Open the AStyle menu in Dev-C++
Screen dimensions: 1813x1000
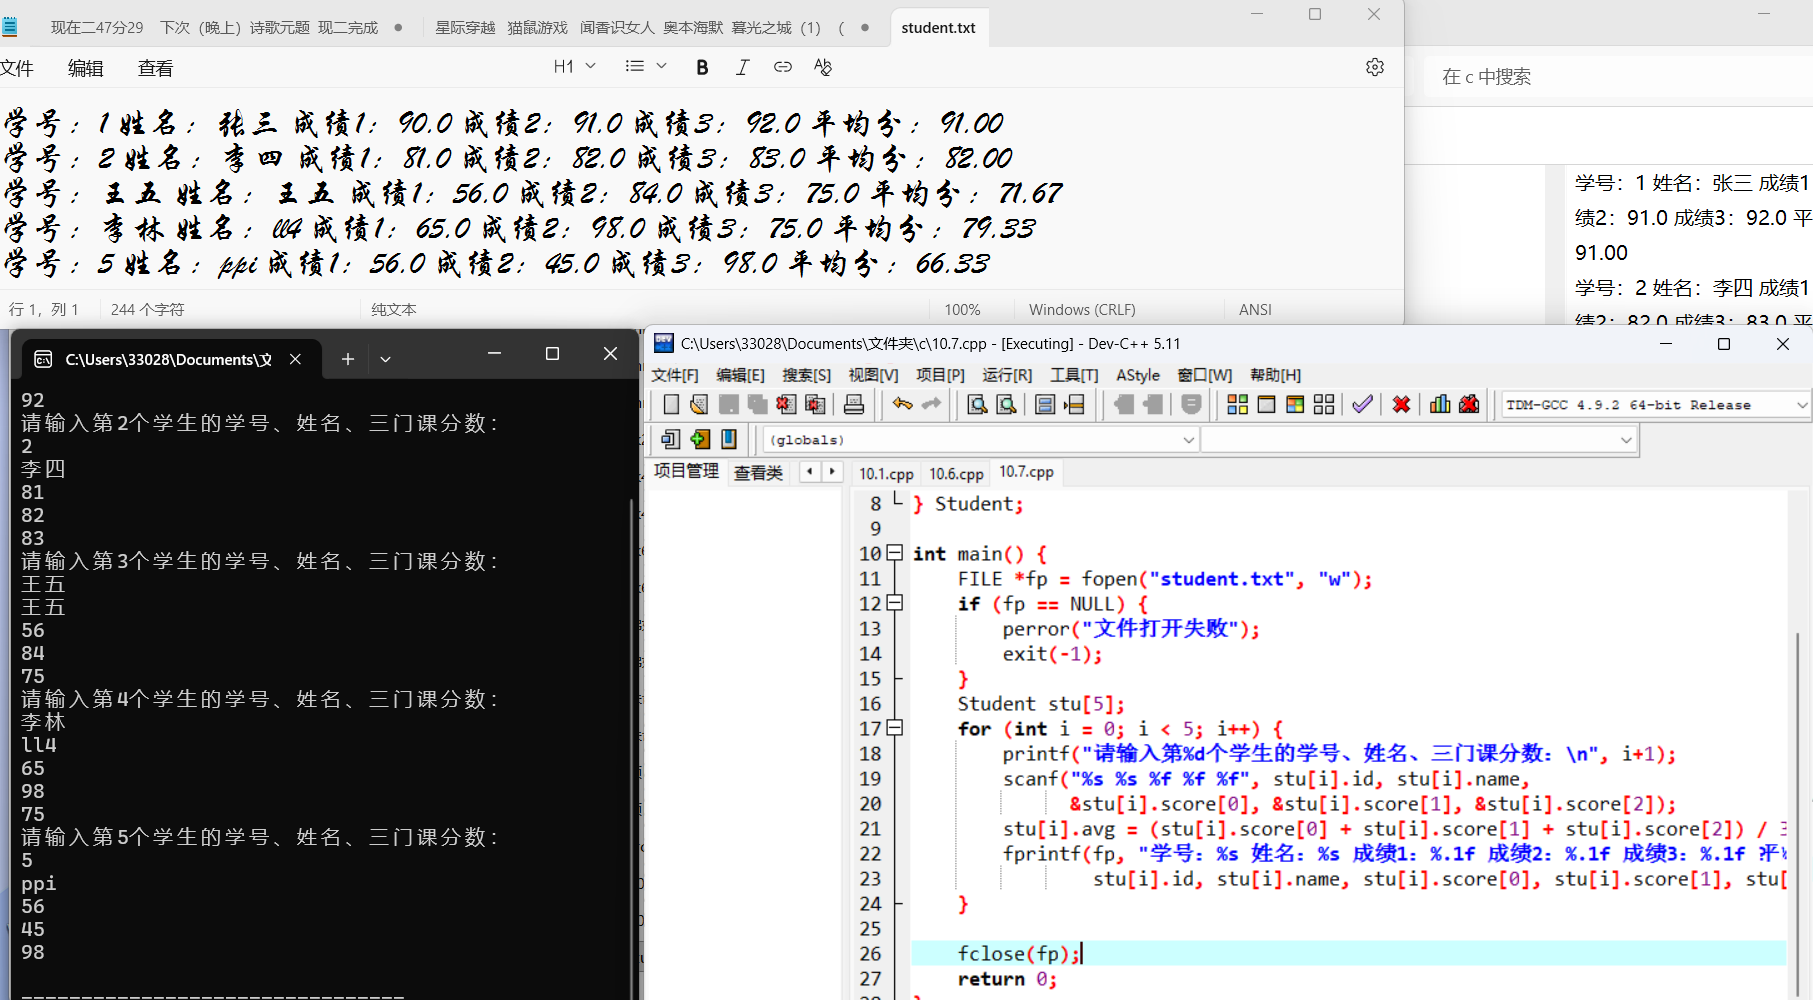1138,375
